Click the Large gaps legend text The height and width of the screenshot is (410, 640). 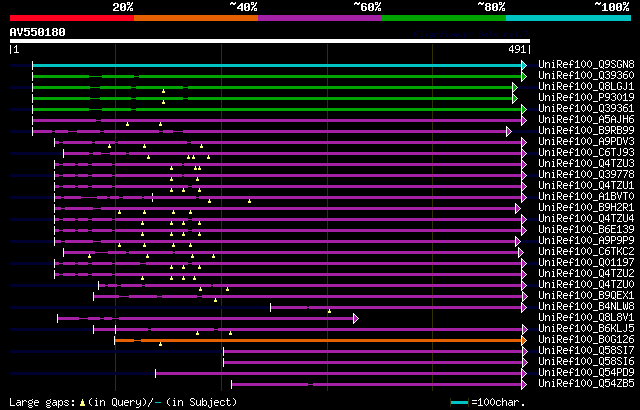[x=123, y=402]
